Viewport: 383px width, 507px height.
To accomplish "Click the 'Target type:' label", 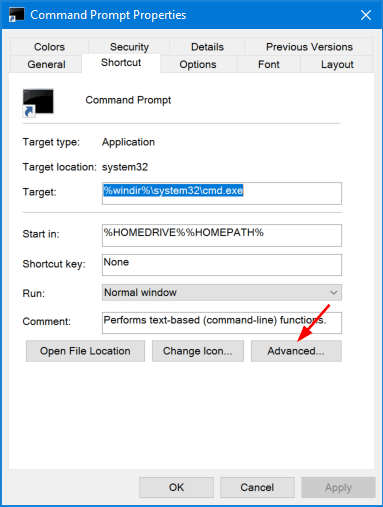I will 51,142.
